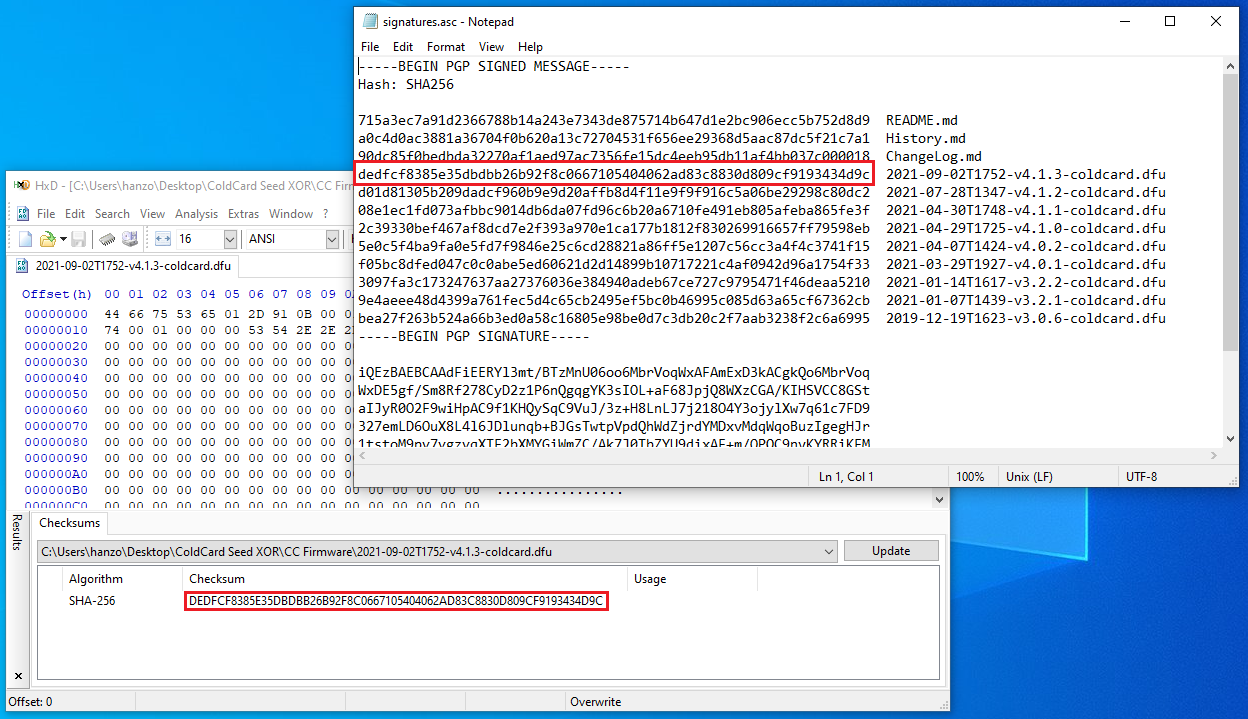Click the HxD document icon beside File menu
Viewport: 1248px width, 719px height.
[x=22, y=213]
